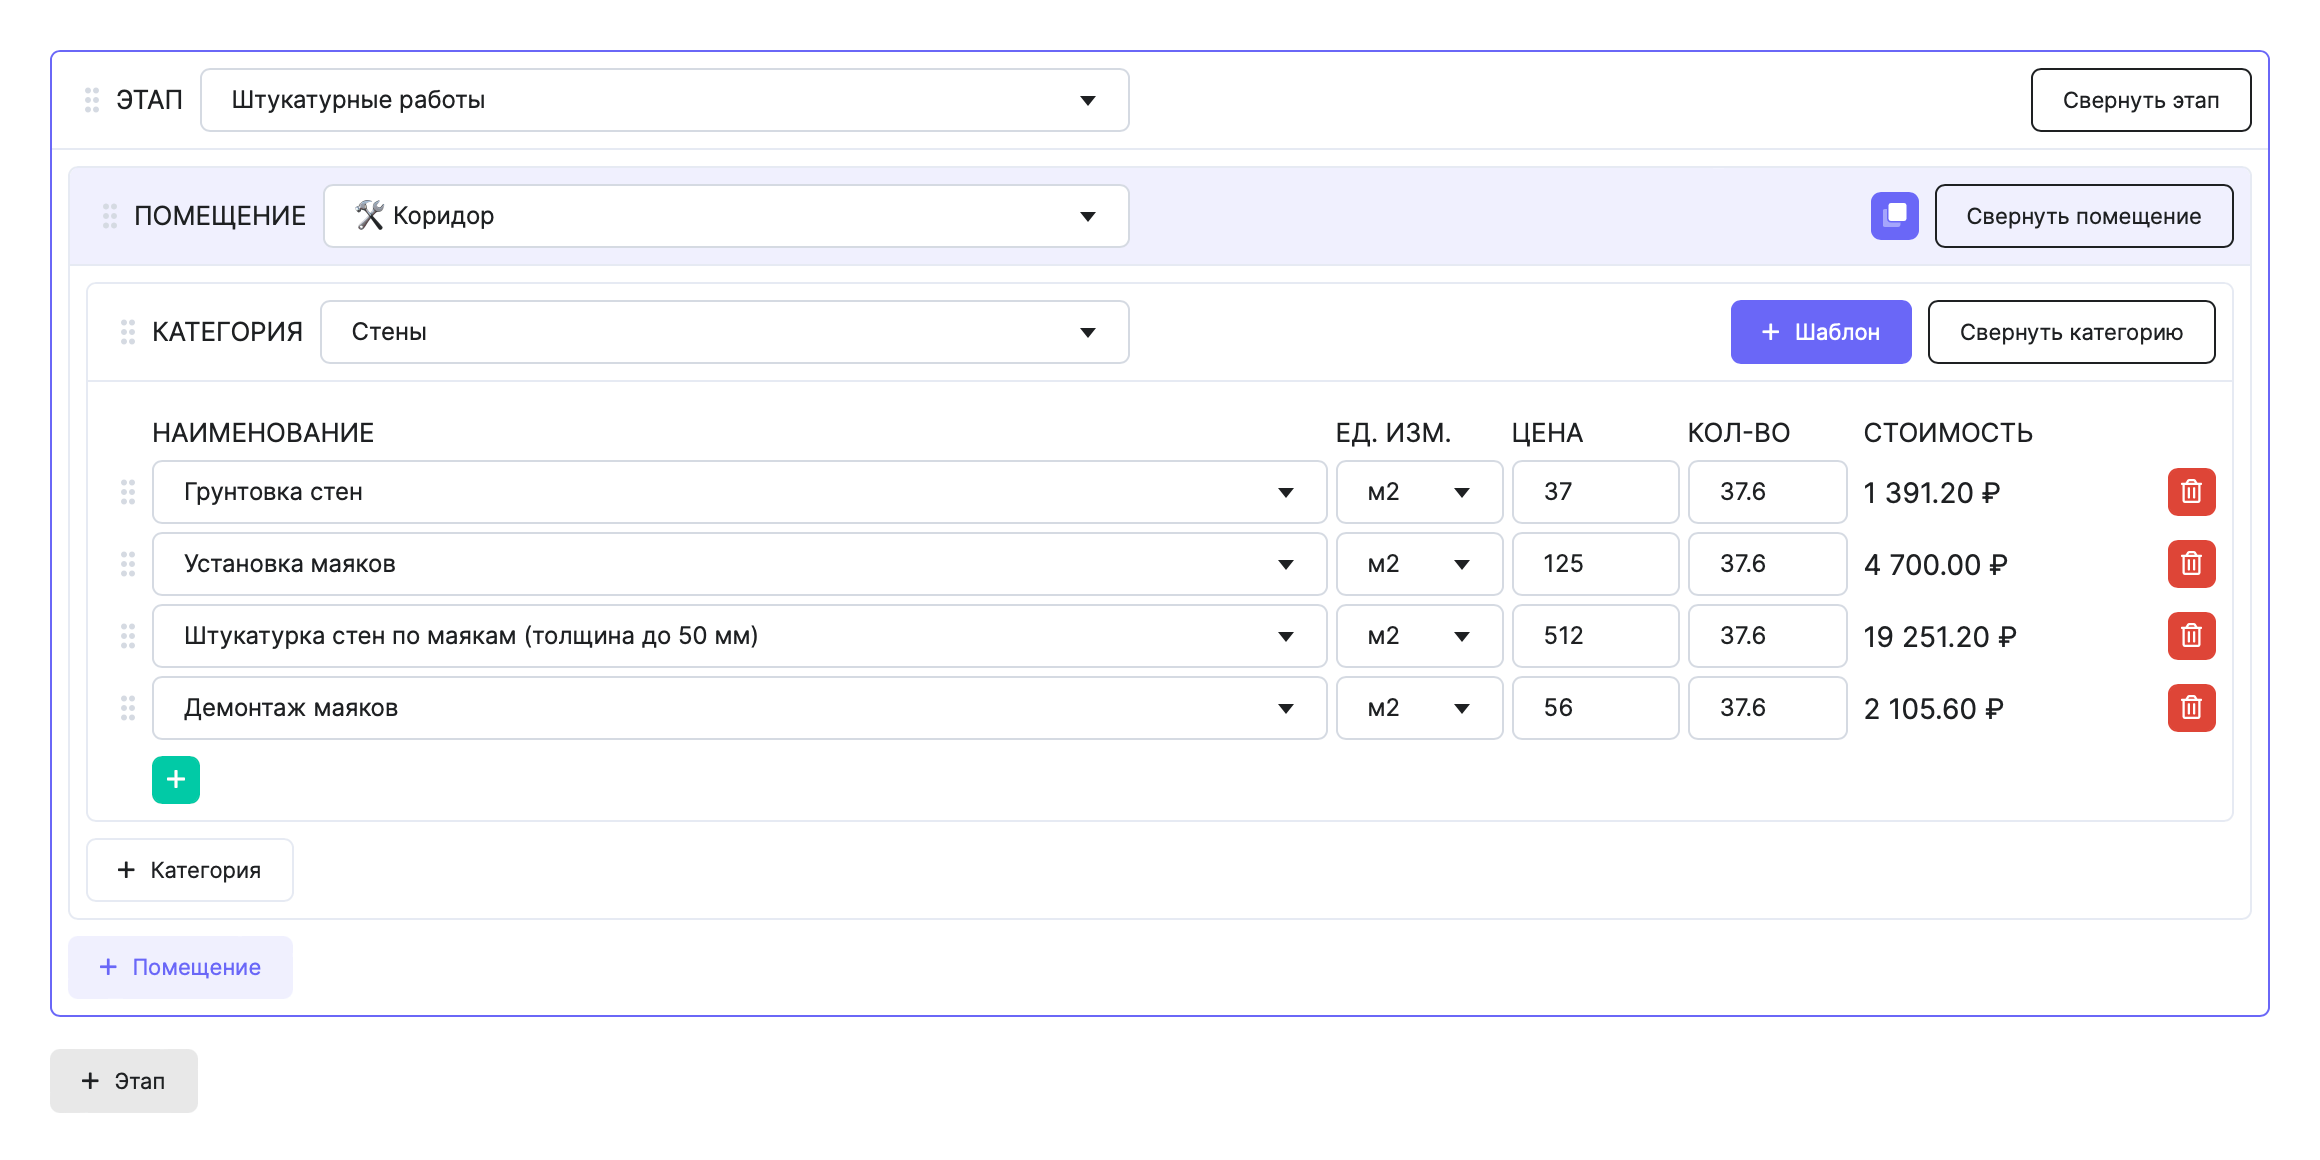Click Свернуть помещение button
Viewport: 2320px width, 1160px height.
point(2083,216)
